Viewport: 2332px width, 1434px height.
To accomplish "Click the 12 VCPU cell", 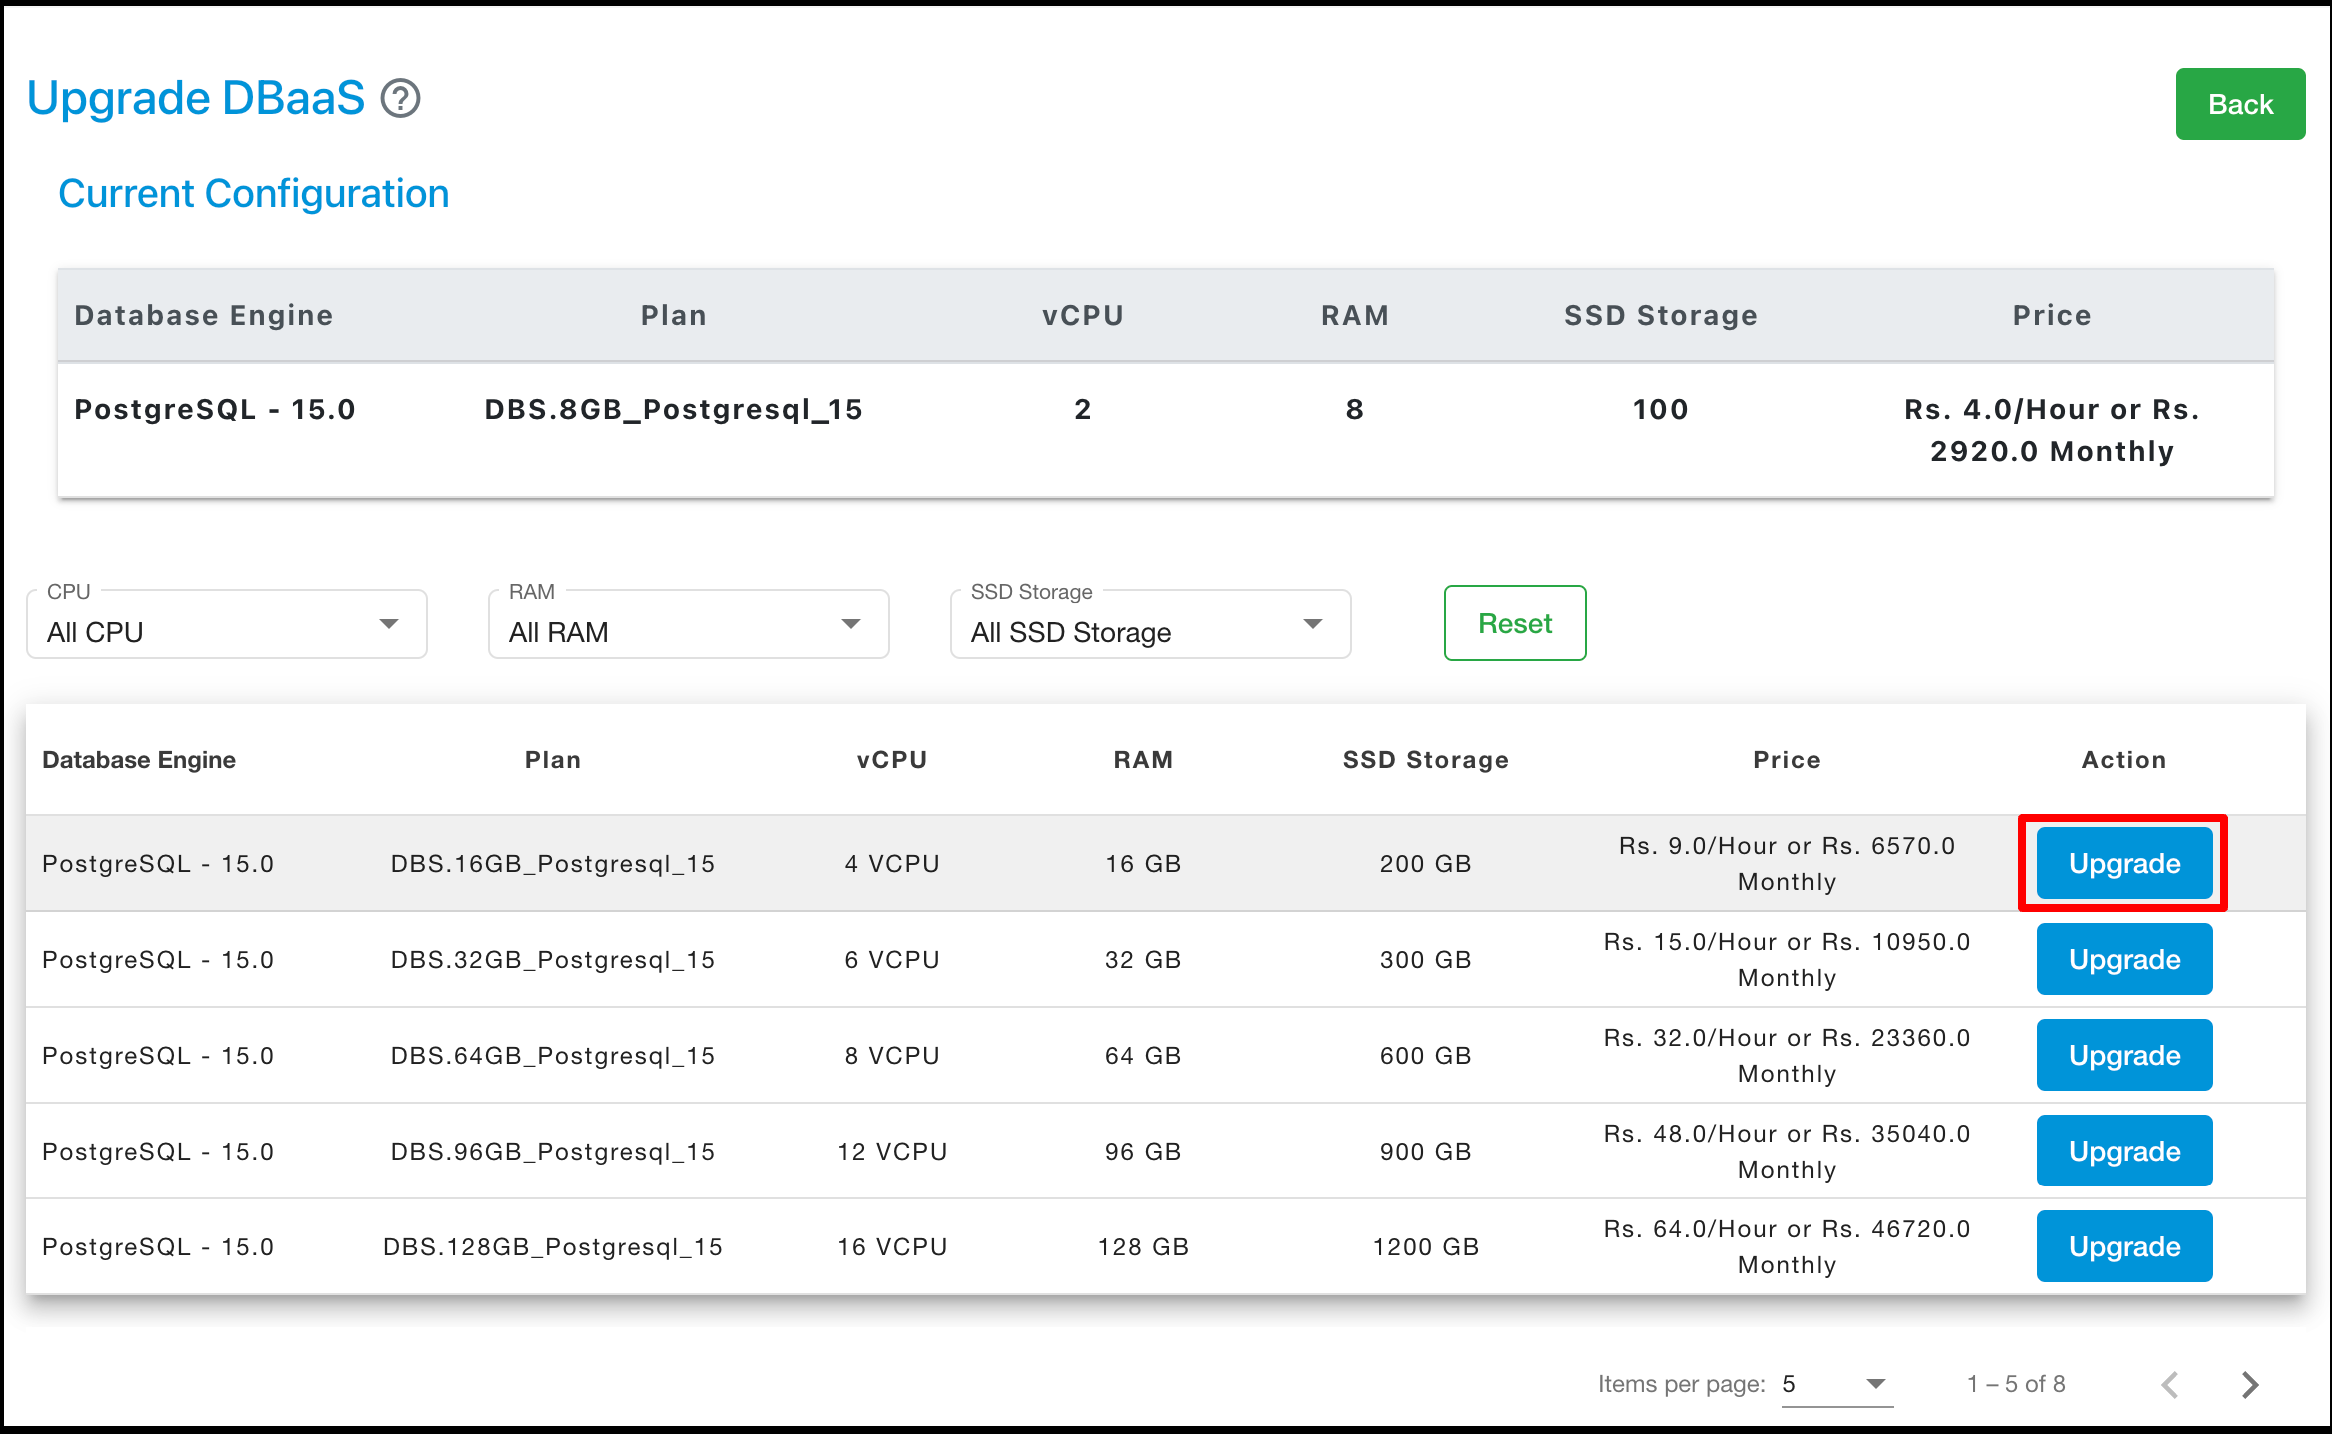I will (x=892, y=1151).
